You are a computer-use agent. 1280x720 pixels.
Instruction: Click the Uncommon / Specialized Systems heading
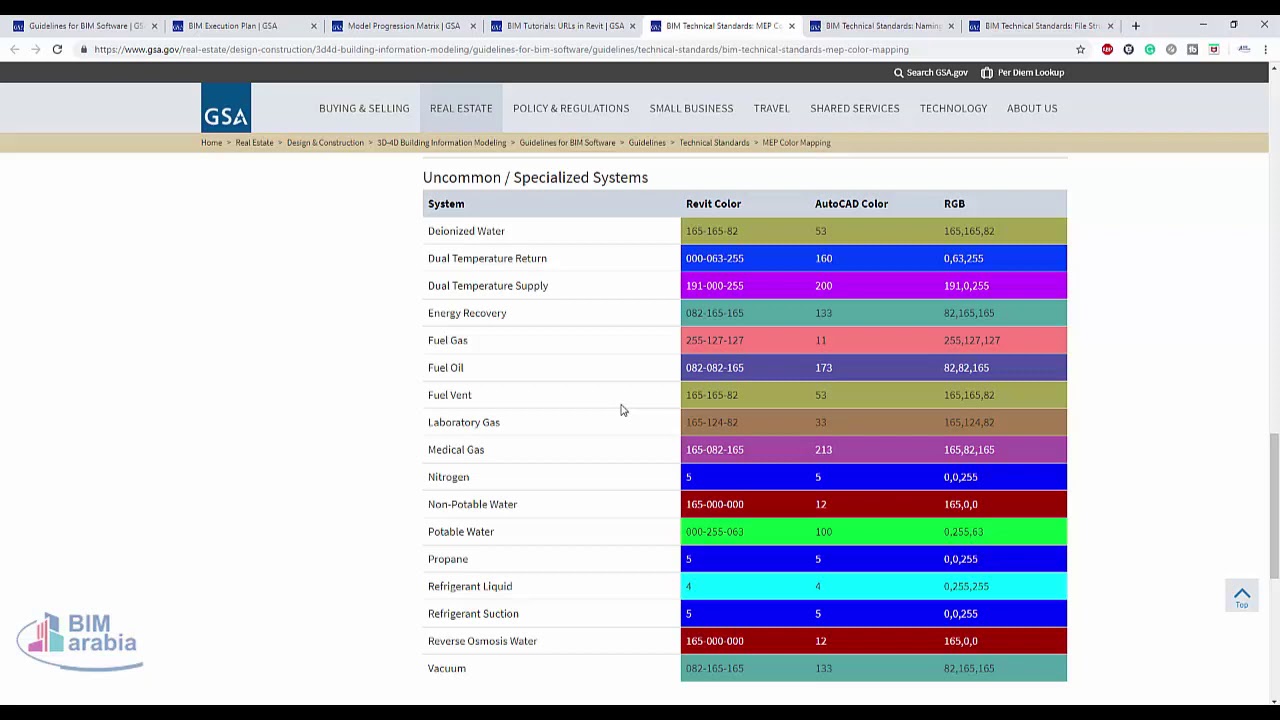(x=535, y=177)
